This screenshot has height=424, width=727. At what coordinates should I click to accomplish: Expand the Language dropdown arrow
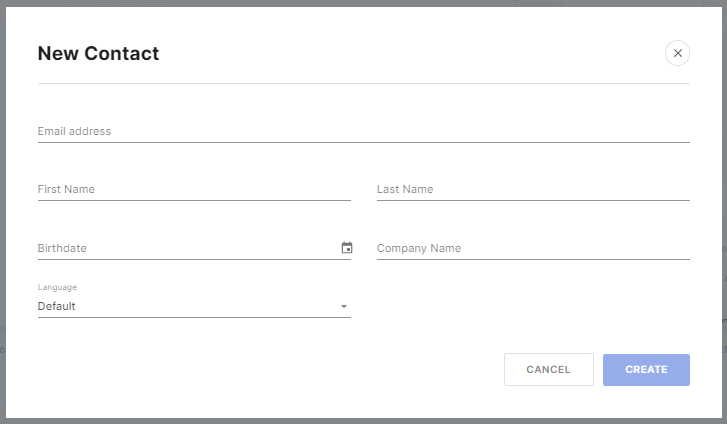click(x=344, y=306)
